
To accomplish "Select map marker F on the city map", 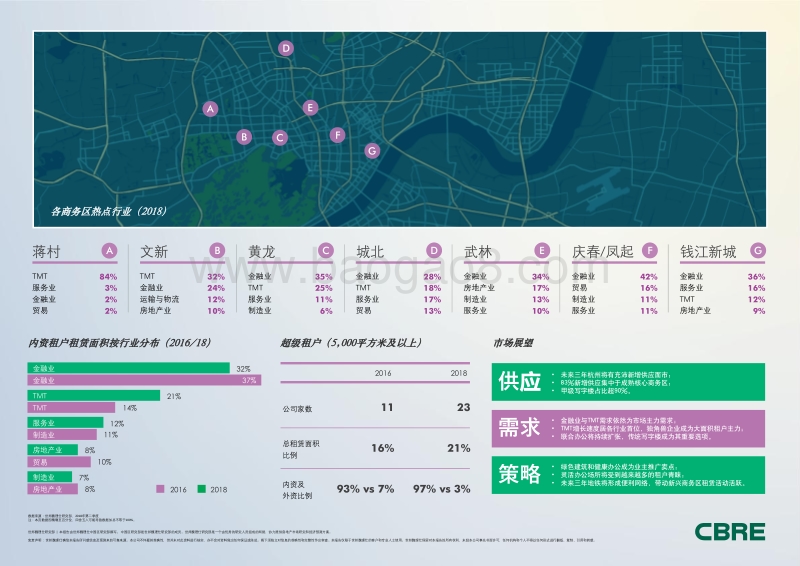I will point(337,135).
